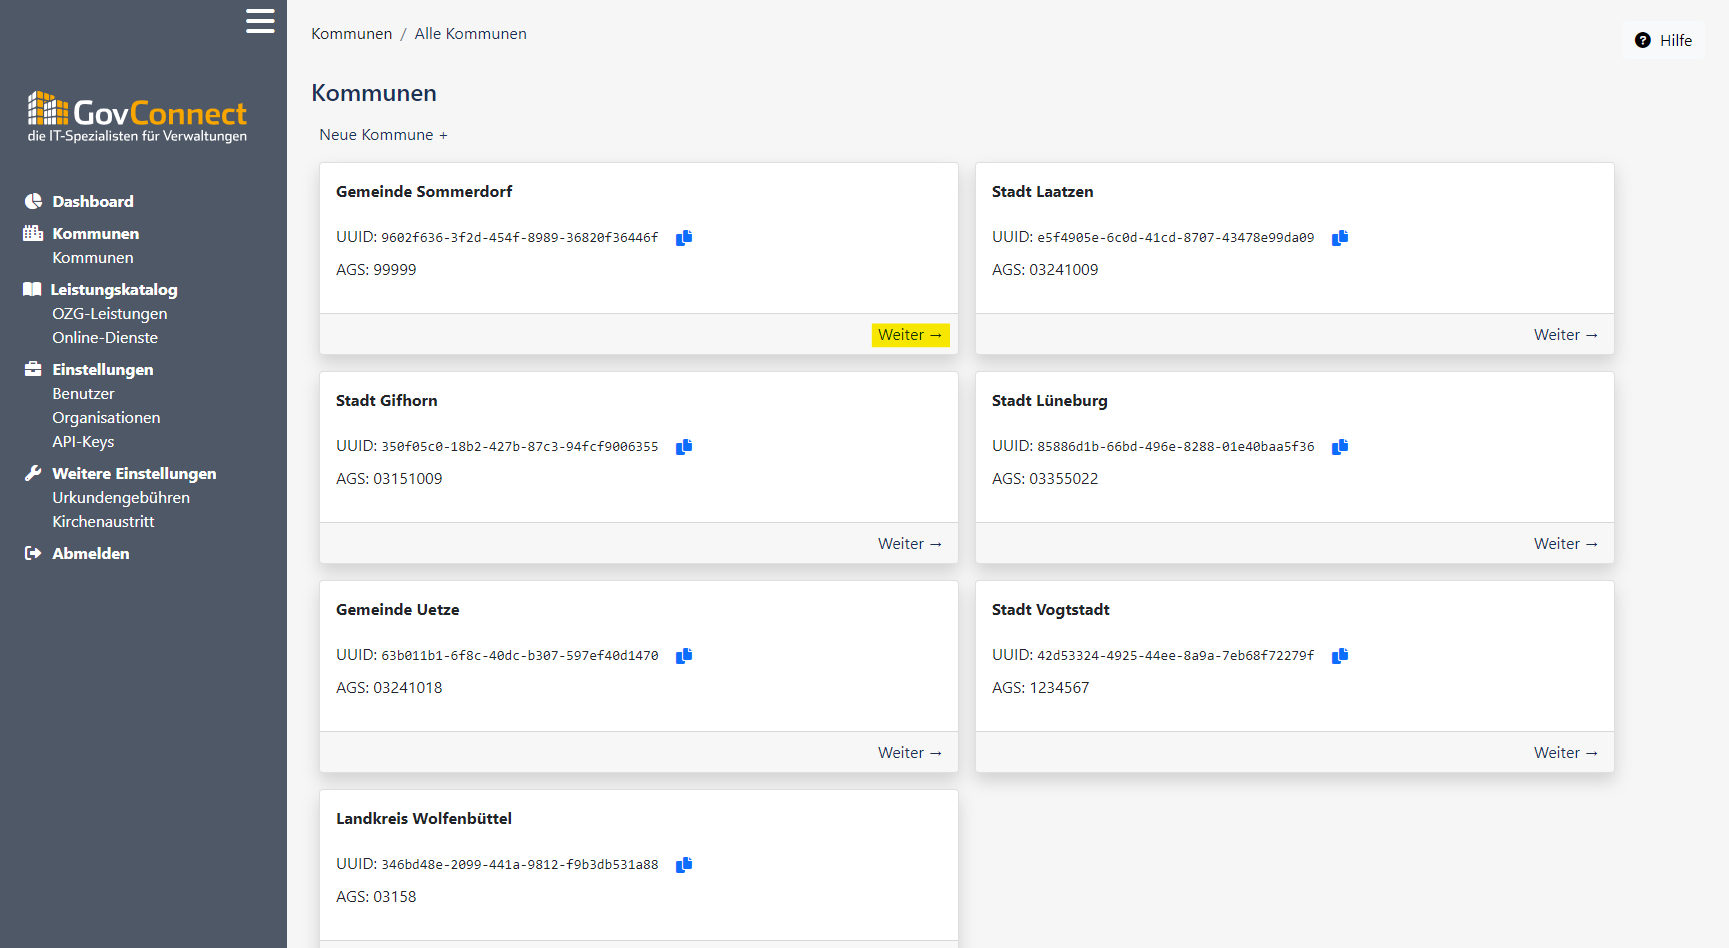Screen dimensions: 1729x948
Task: Copy UUID of Stadt Laatzen
Action: (x=1340, y=238)
